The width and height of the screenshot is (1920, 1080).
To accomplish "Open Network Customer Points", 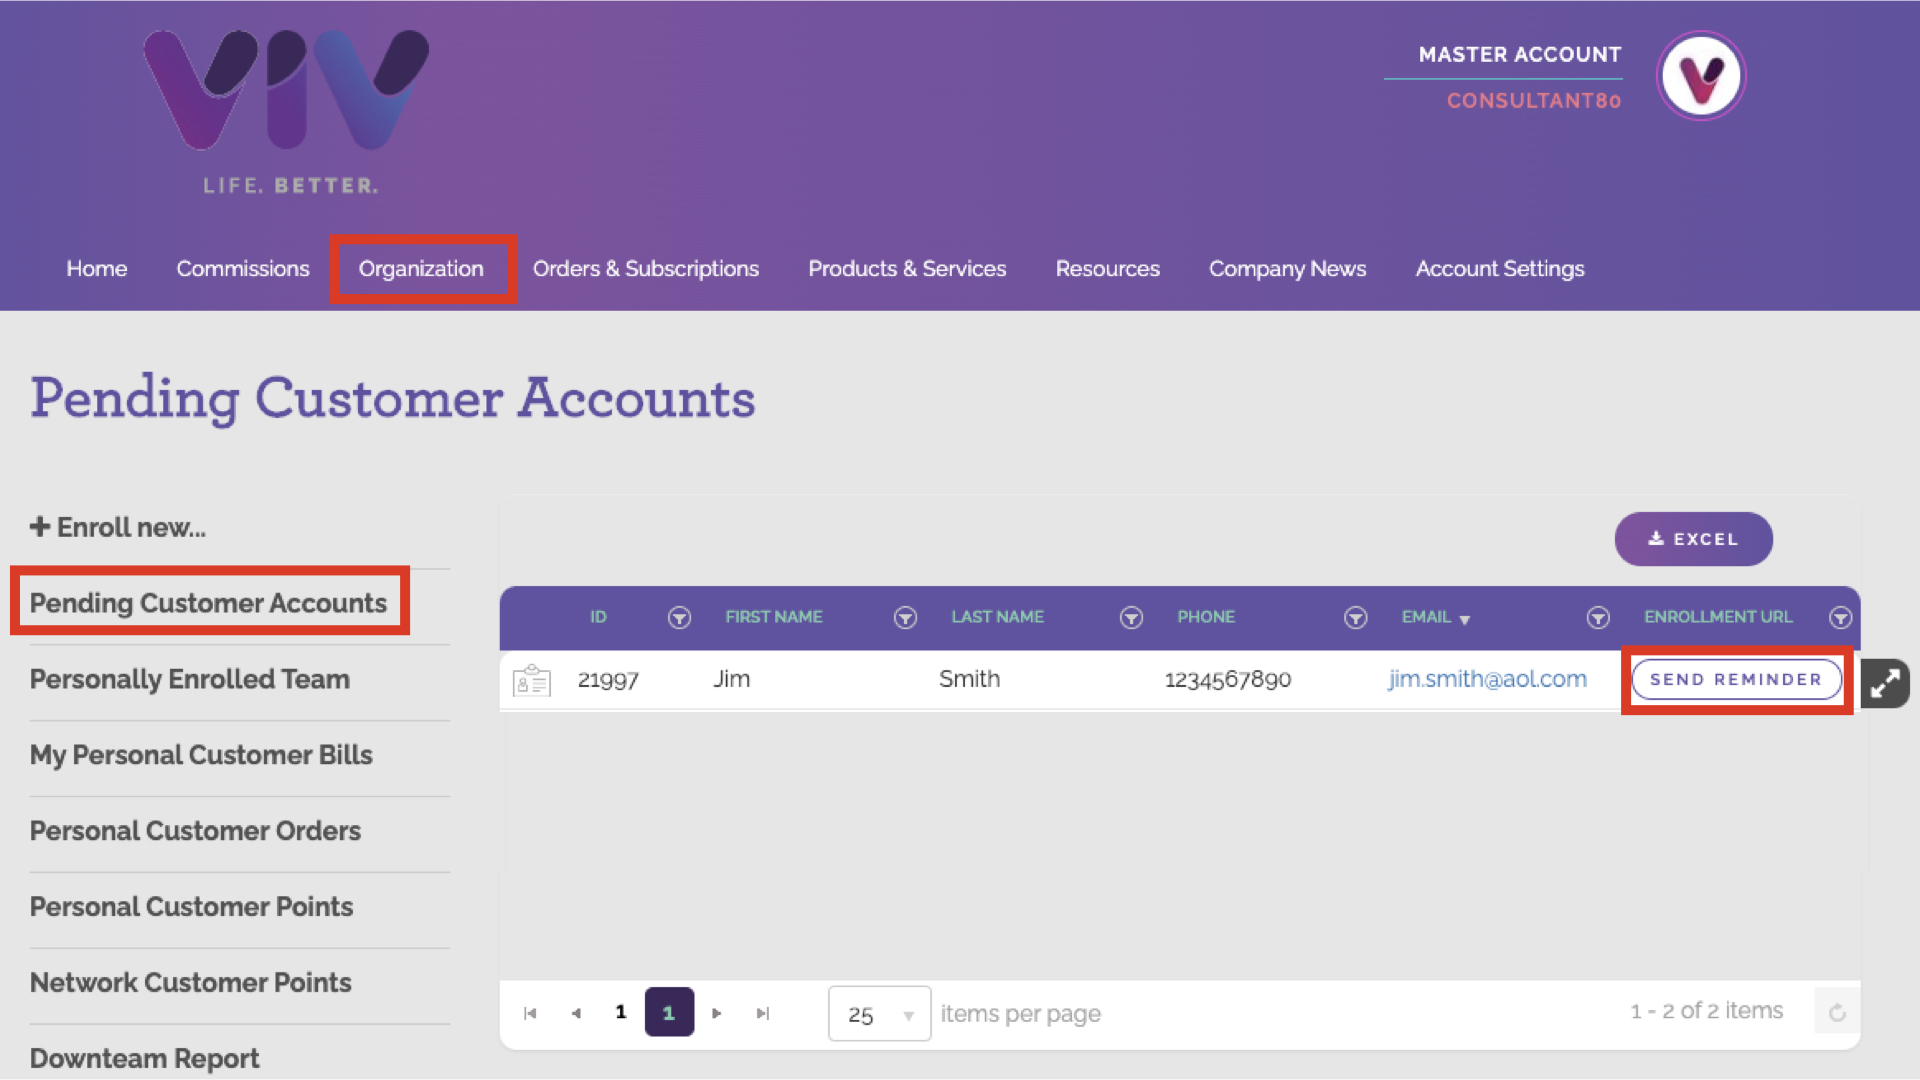I will point(190,983).
